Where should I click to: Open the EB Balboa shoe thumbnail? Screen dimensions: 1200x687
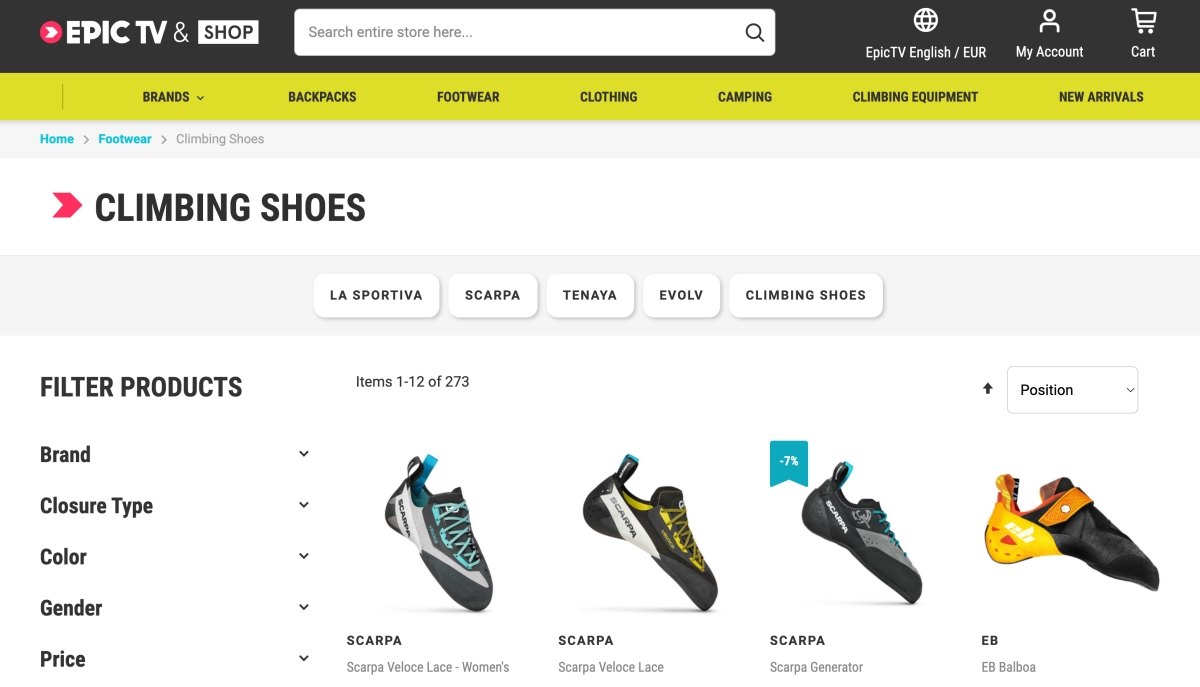1072,530
